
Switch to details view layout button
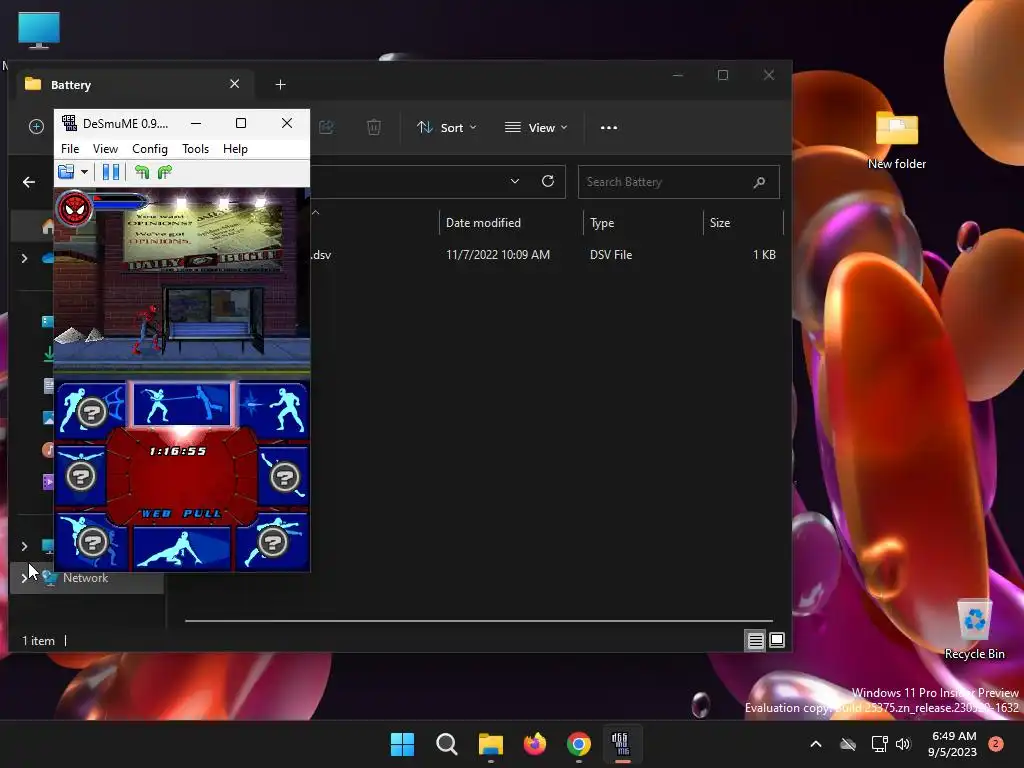click(756, 641)
